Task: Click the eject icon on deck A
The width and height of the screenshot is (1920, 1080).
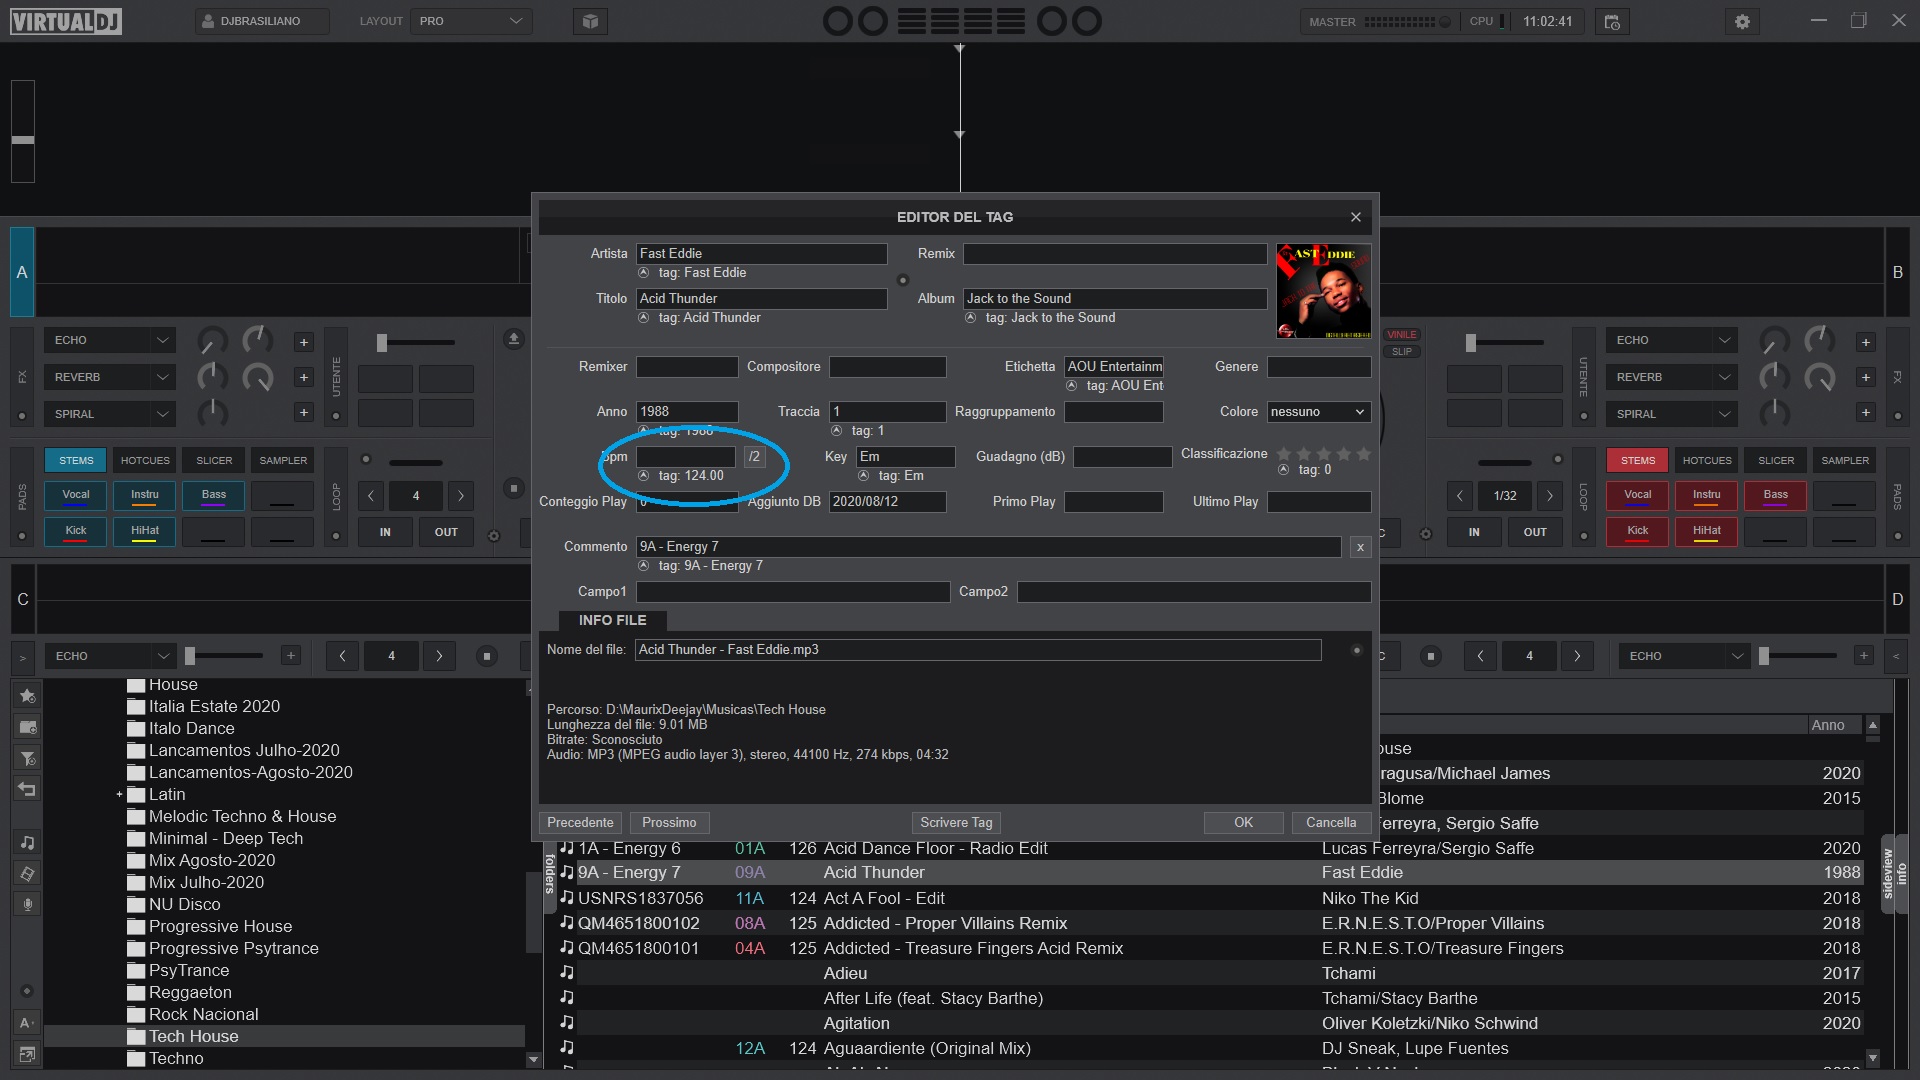Action: pyautogui.click(x=513, y=339)
